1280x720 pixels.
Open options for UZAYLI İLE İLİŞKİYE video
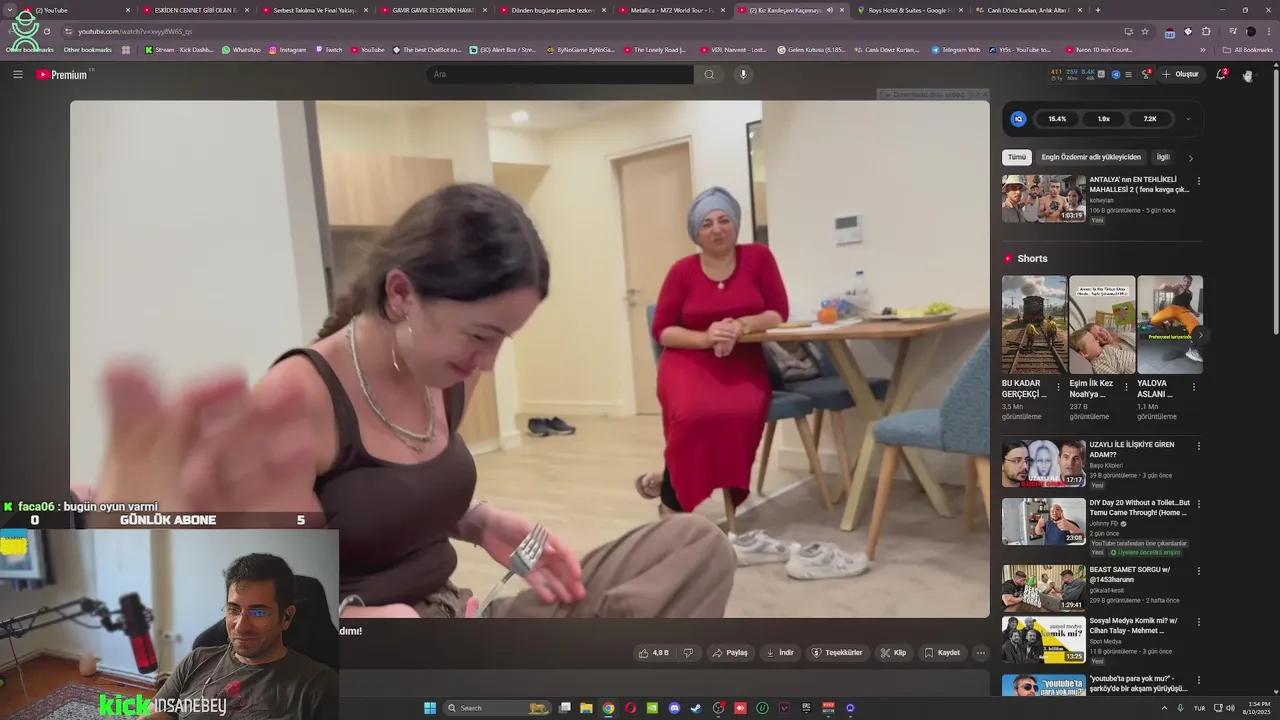[x=1198, y=446]
